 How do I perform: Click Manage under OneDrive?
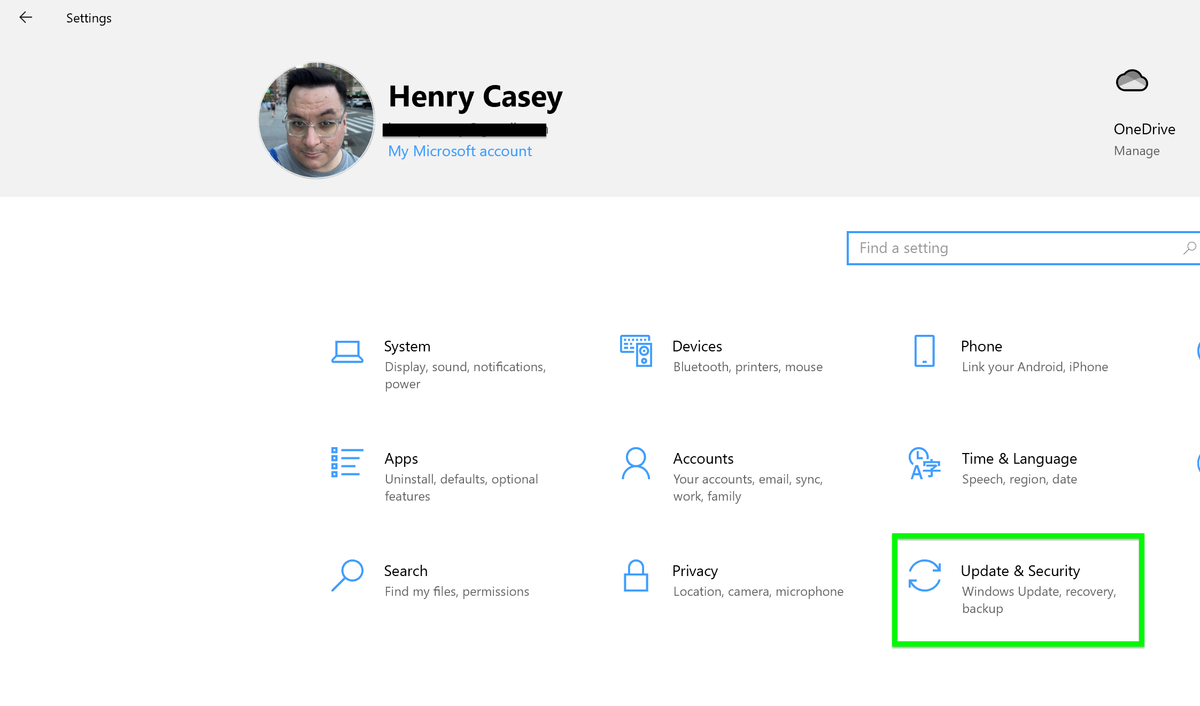(x=1136, y=150)
